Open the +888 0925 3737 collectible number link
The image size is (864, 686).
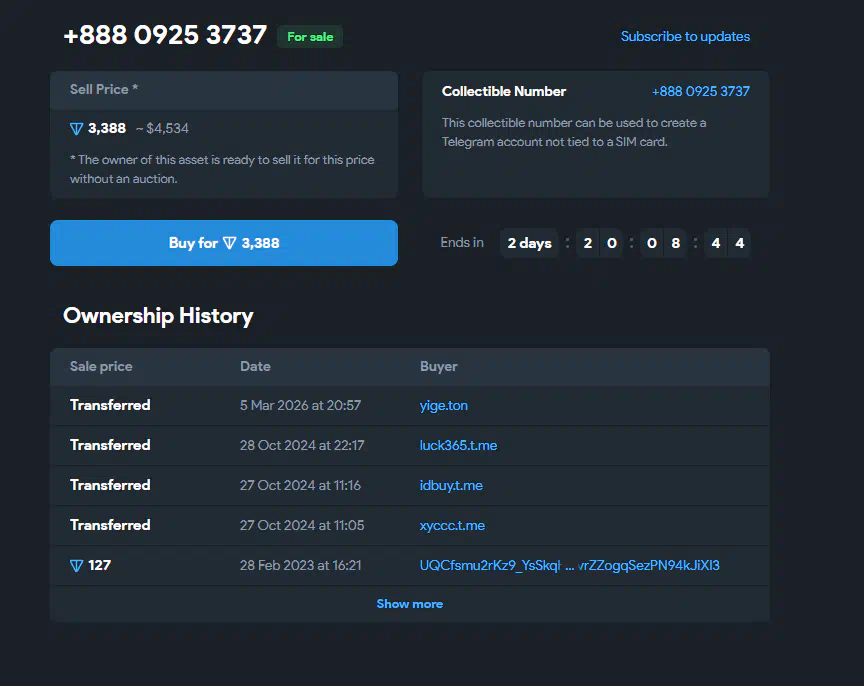point(700,91)
